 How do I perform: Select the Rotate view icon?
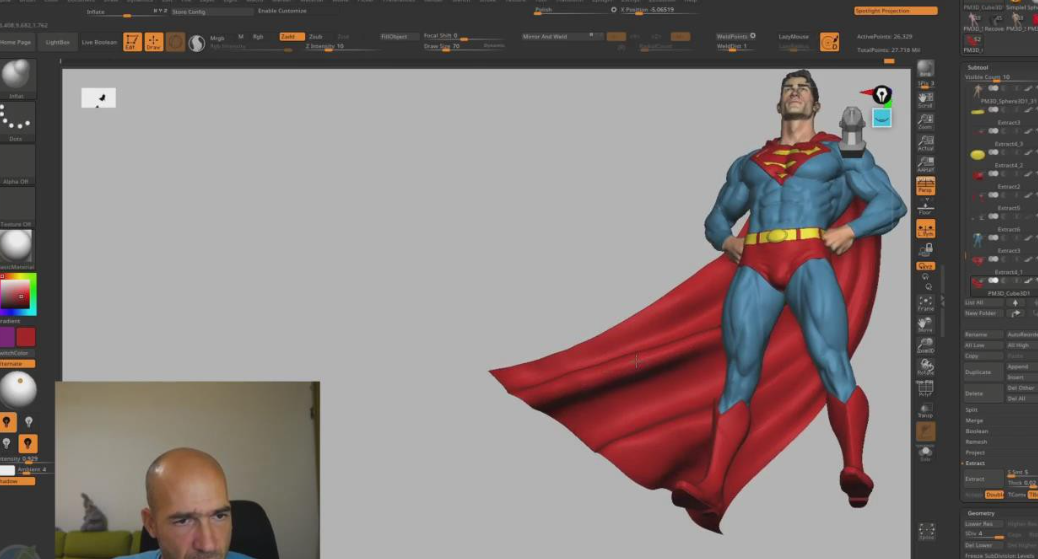[x=925, y=366]
